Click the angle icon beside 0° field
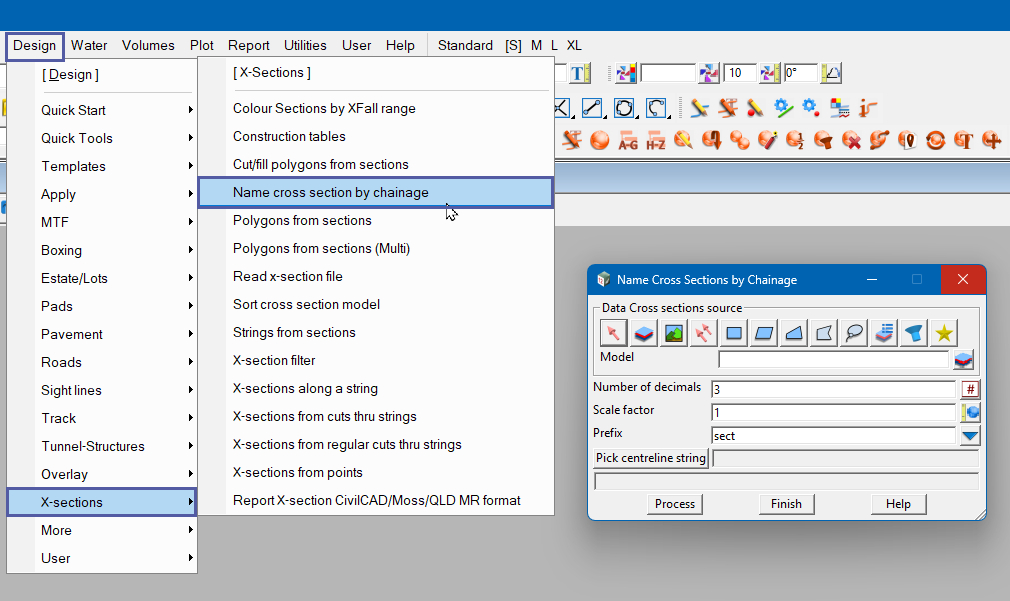The image size is (1010, 601). (x=831, y=73)
